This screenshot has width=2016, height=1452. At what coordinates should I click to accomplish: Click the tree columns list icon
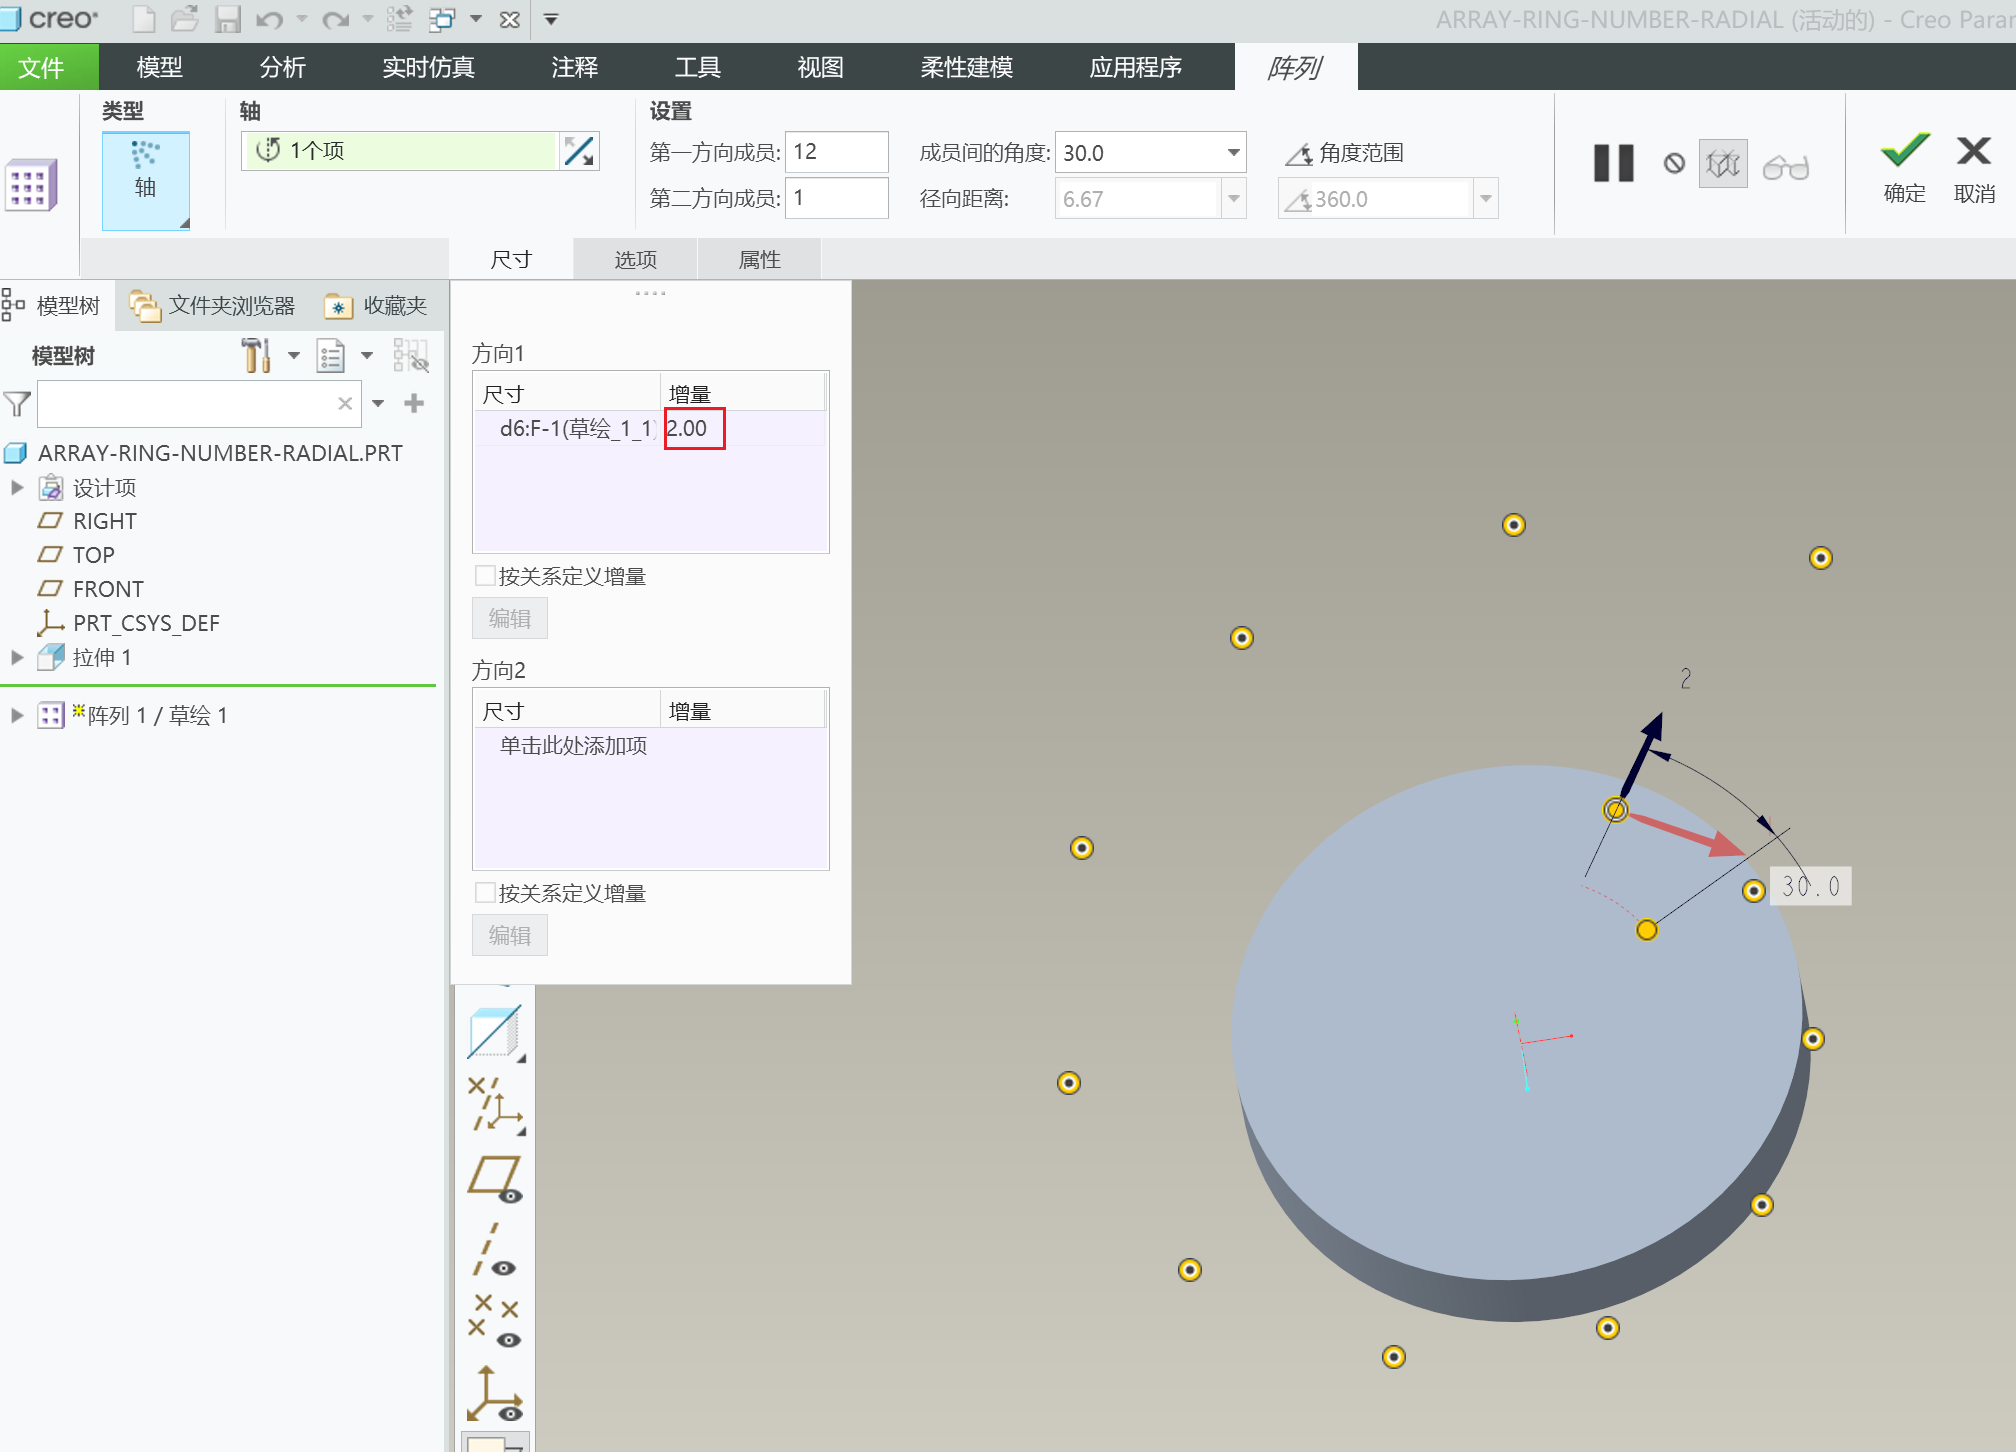pos(331,355)
